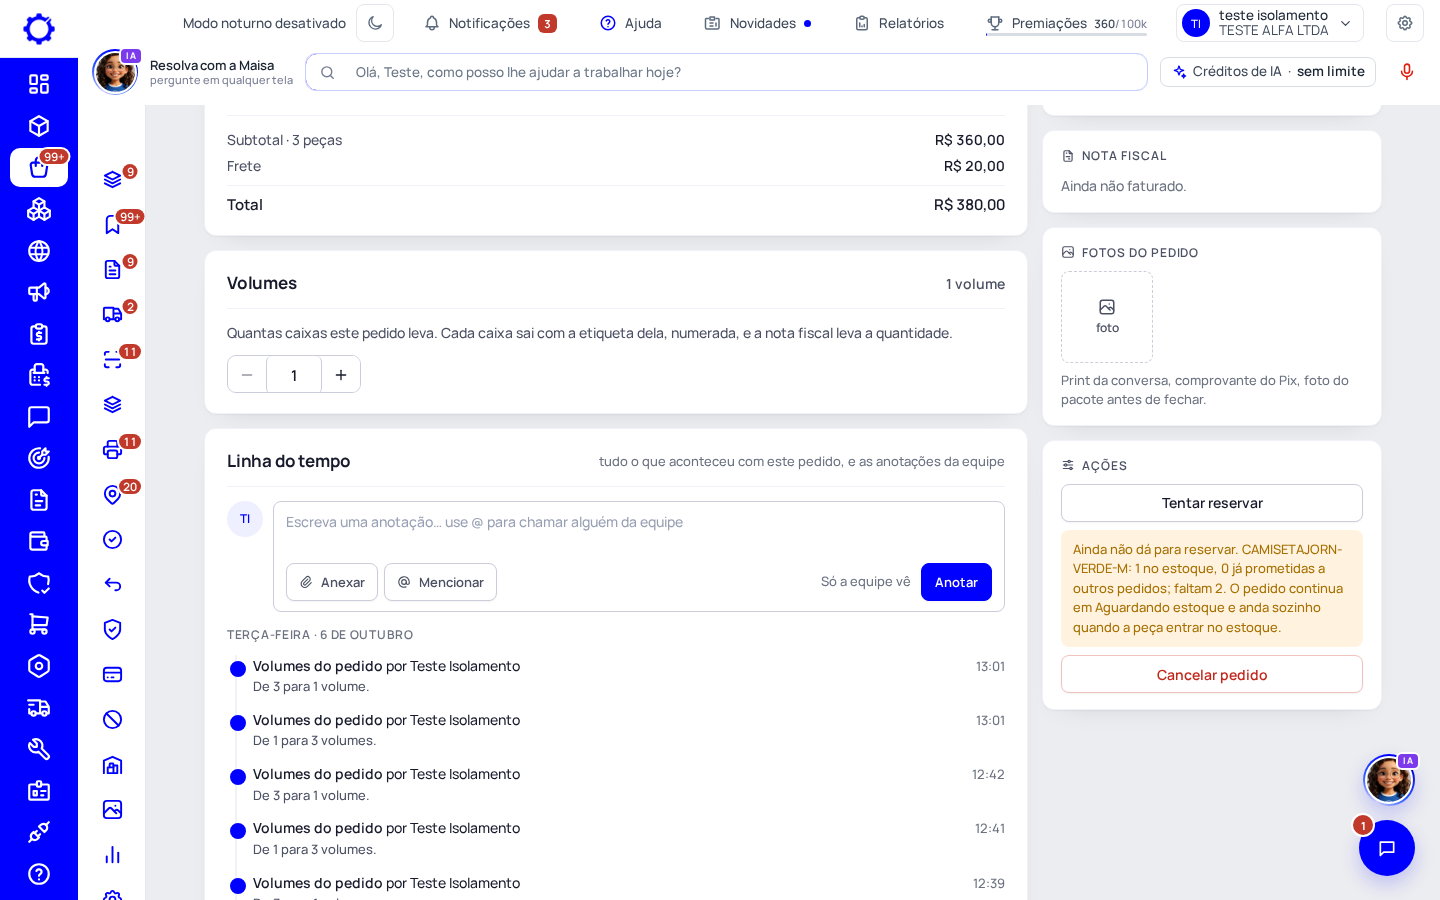This screenshot has height=900, width=1440.
Task: Click the volume quantity field showing 1
Action: pyautogui.click(x=294, y=375)
